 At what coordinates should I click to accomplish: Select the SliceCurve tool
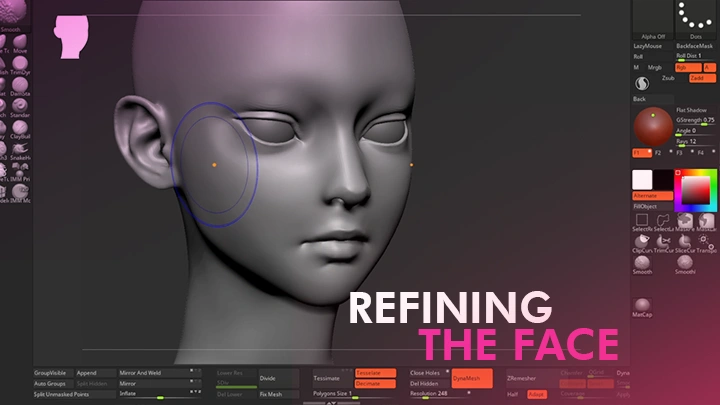click(685, 244)
